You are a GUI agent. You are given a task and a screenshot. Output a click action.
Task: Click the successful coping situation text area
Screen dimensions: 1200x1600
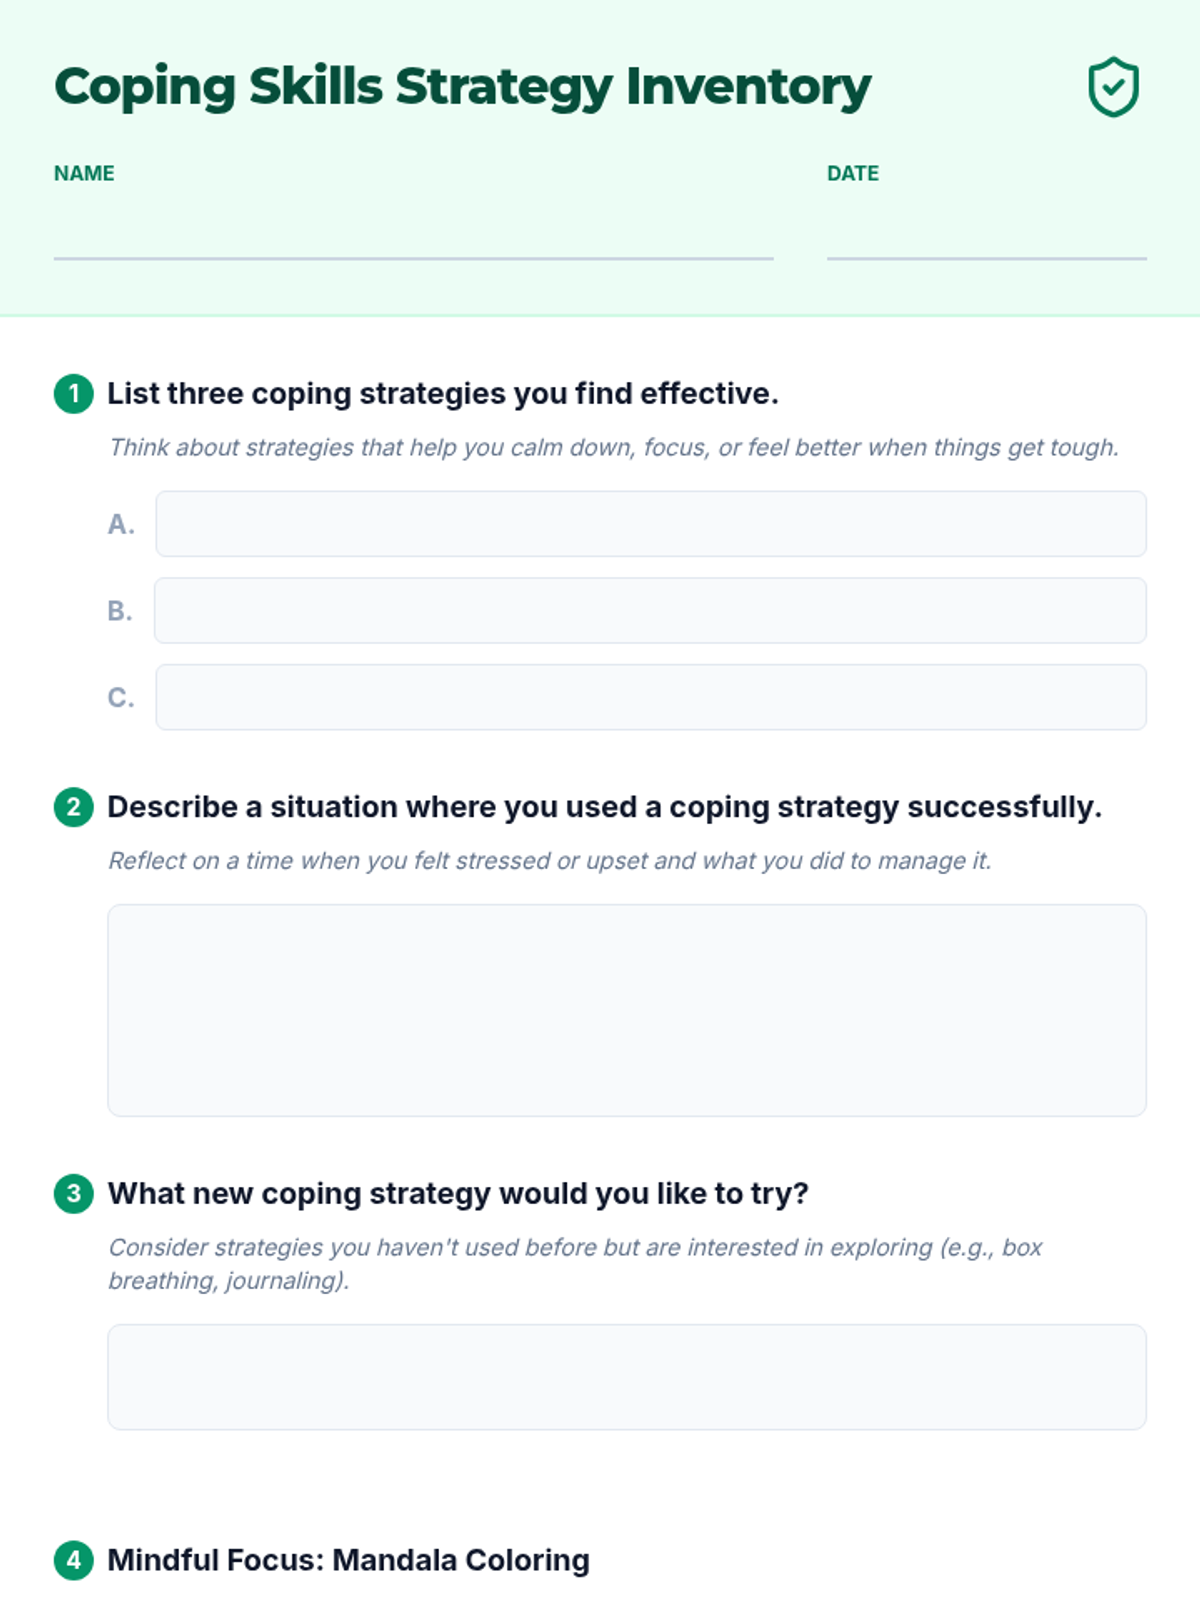coord(626,1010)
